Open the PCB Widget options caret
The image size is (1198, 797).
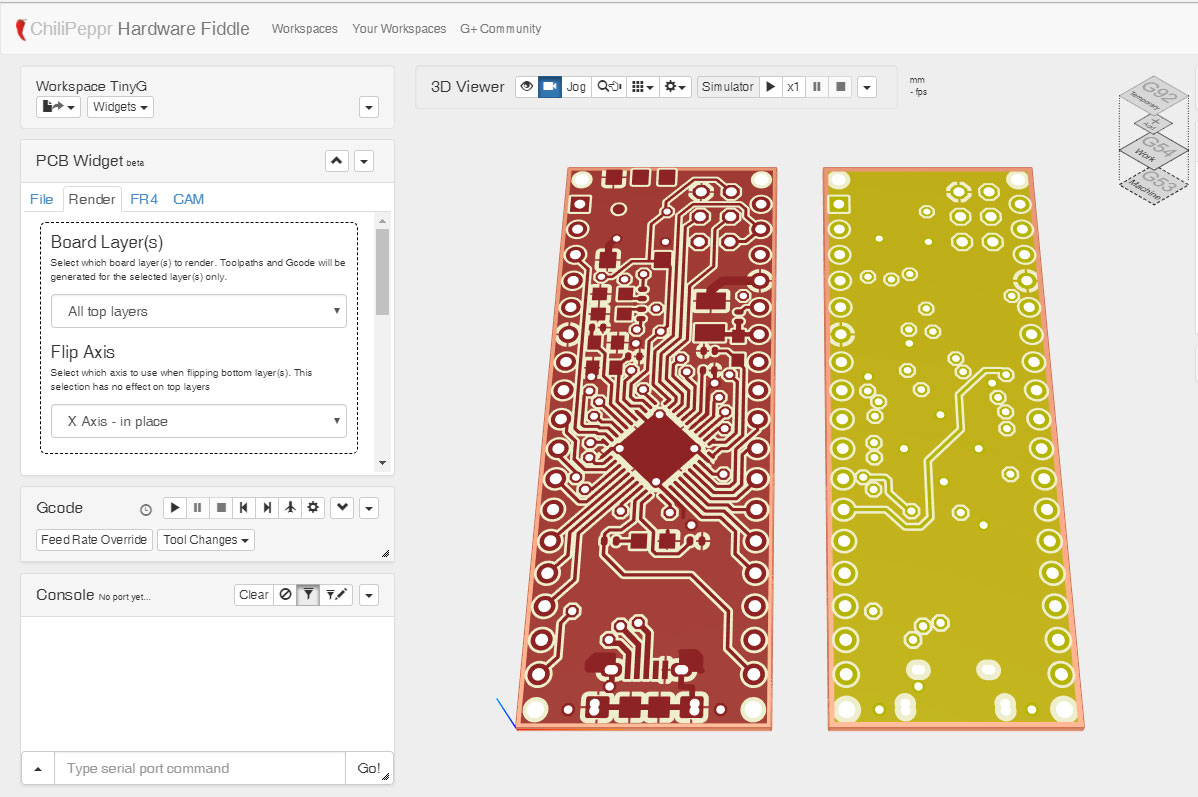364,161
